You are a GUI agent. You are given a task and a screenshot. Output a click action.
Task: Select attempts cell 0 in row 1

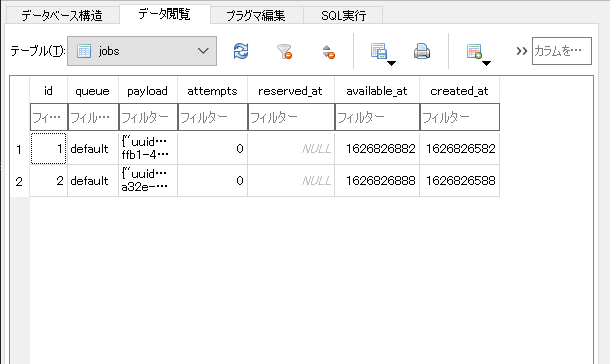[213, 149]
